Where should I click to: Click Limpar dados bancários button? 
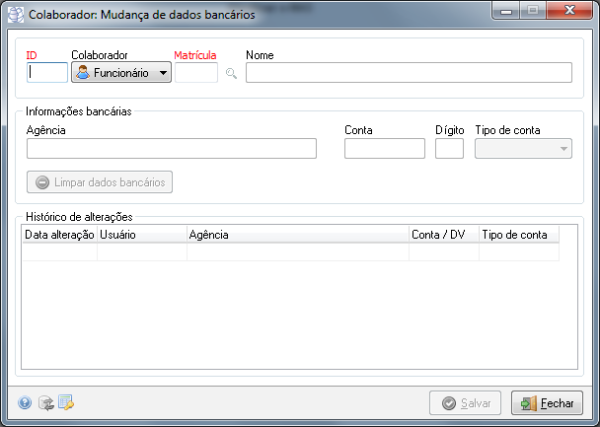pos(101,182)
